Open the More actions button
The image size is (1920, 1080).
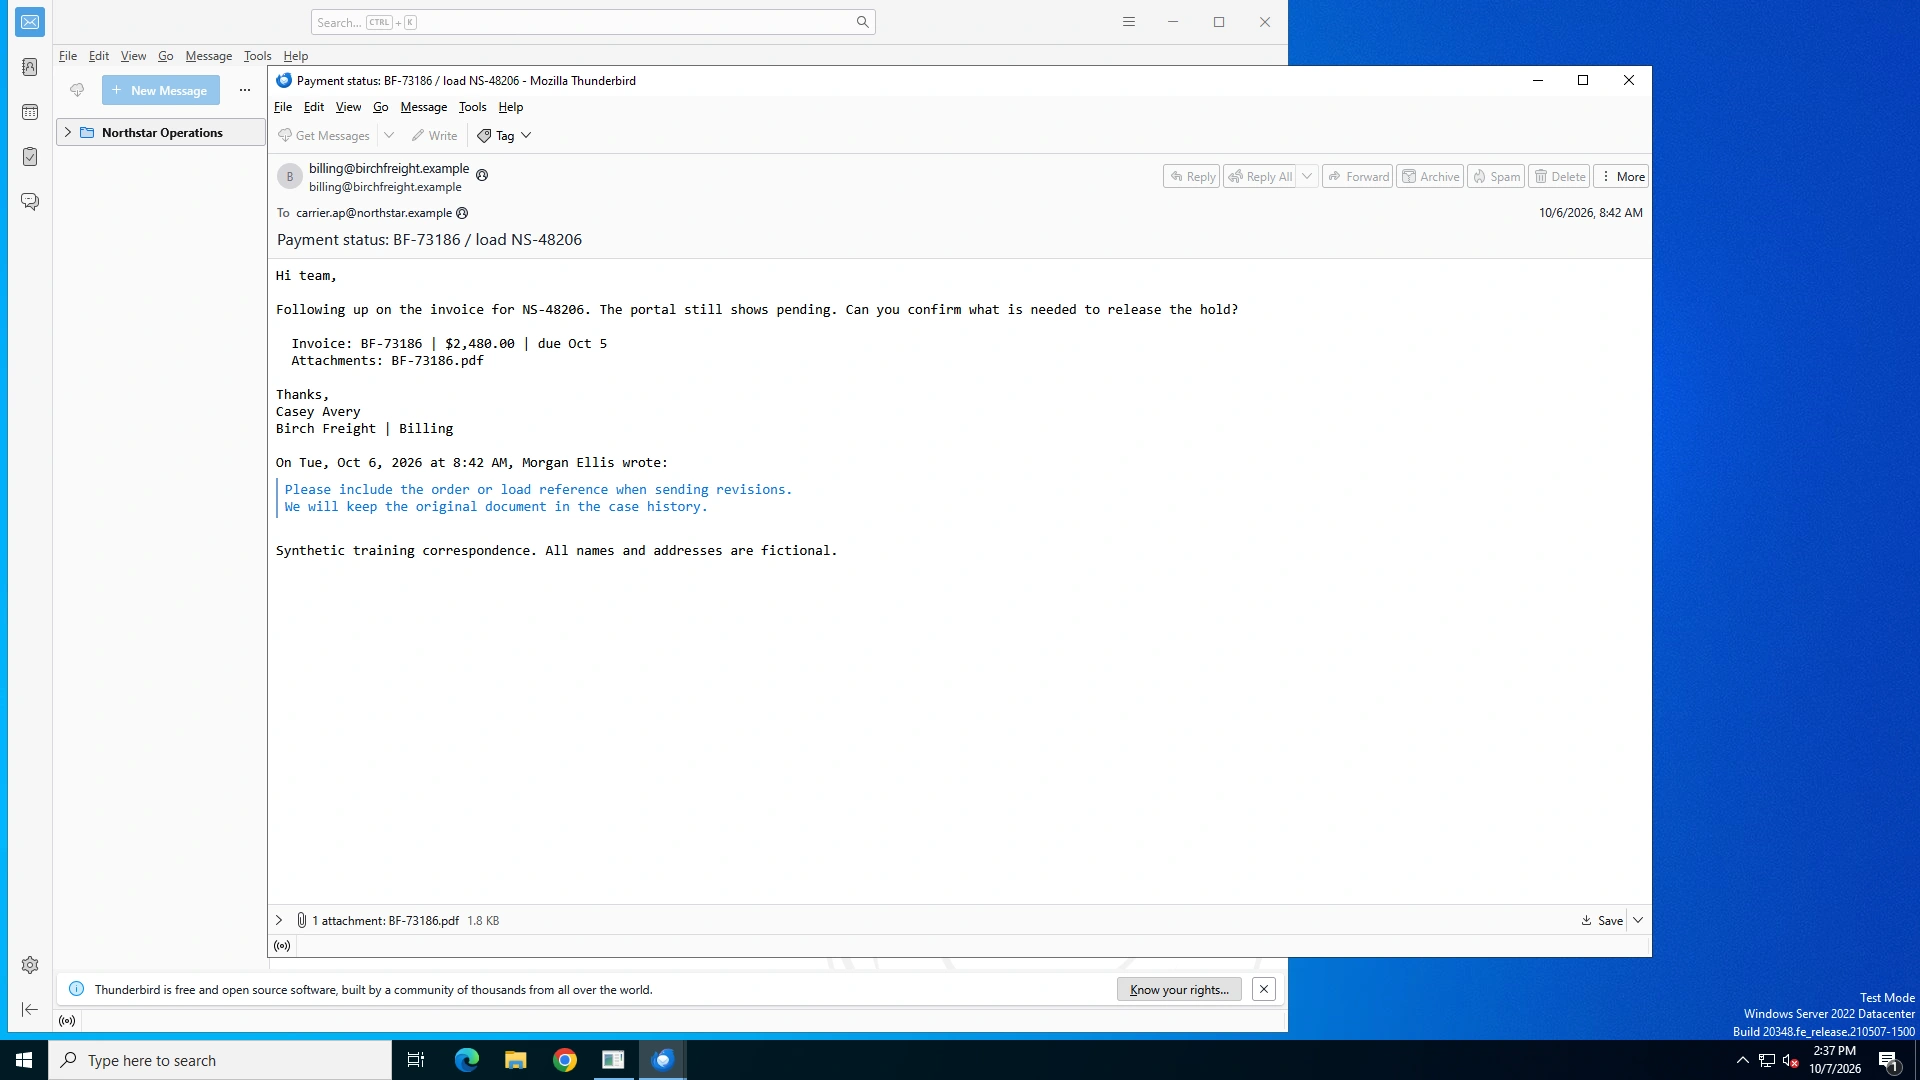[x=1621, y=176]
